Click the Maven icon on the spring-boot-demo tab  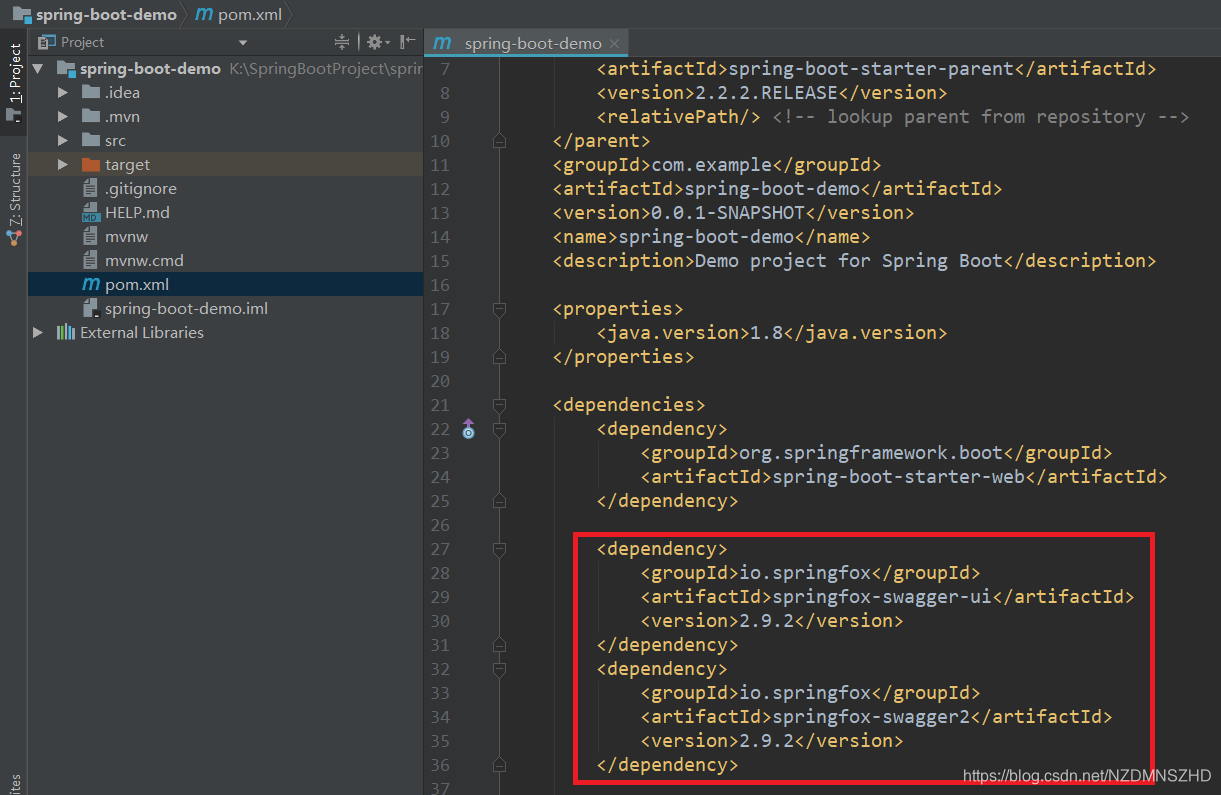click(x=442, y=43)
